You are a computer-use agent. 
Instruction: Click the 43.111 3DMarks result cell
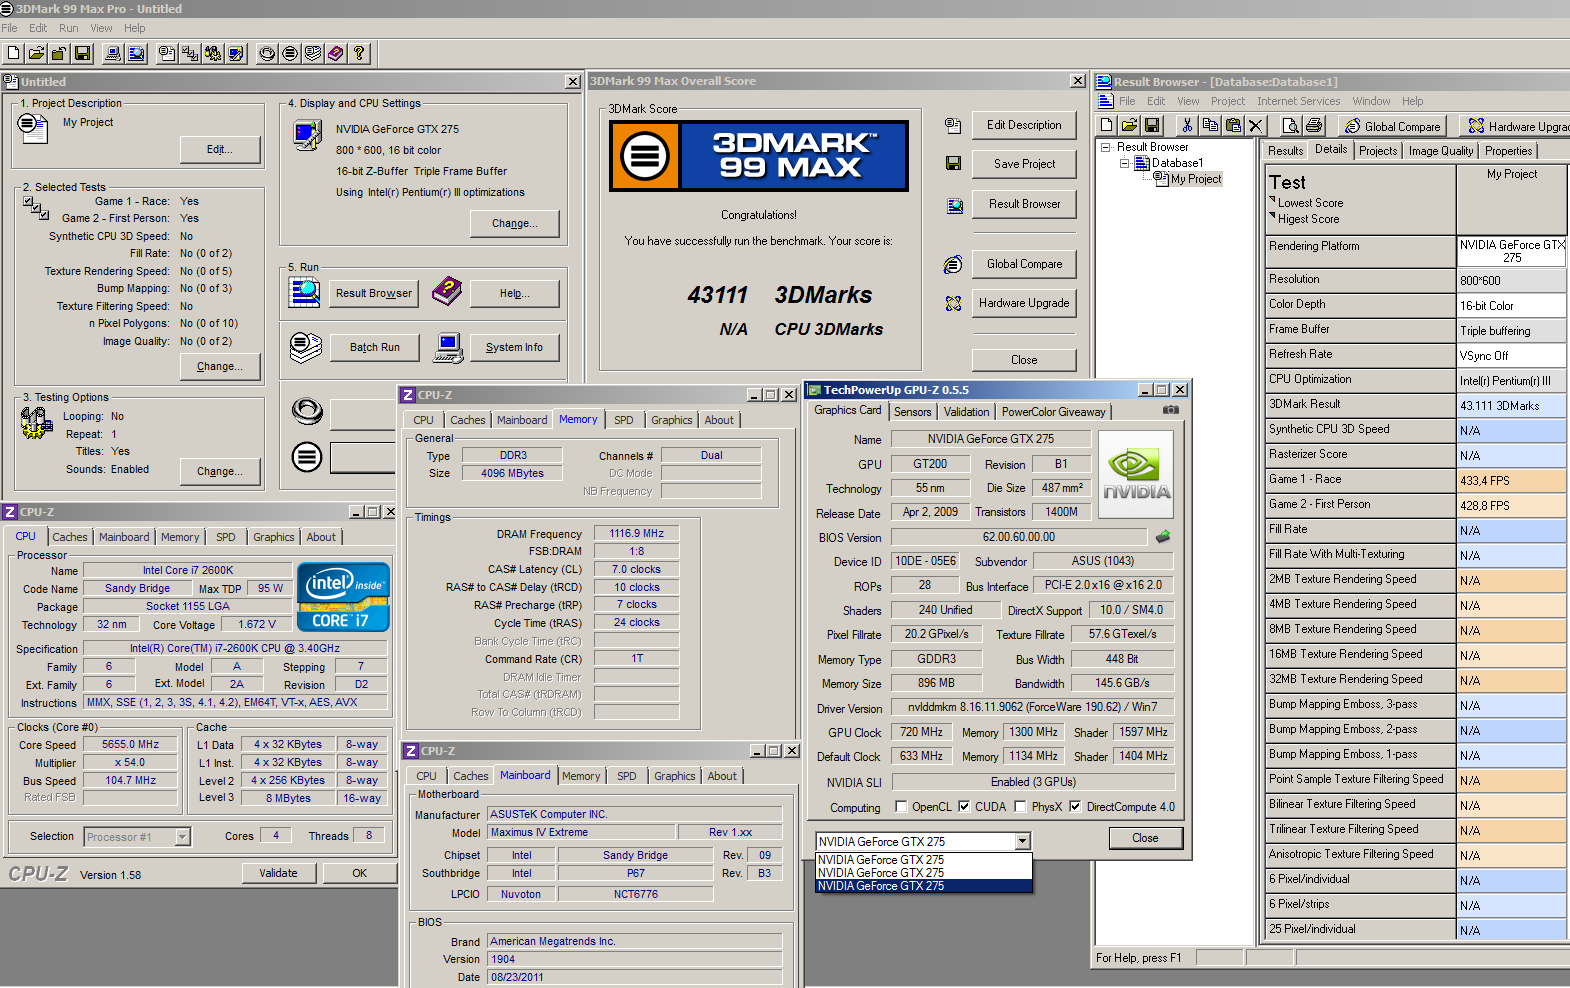click(x=1511, y=406)
